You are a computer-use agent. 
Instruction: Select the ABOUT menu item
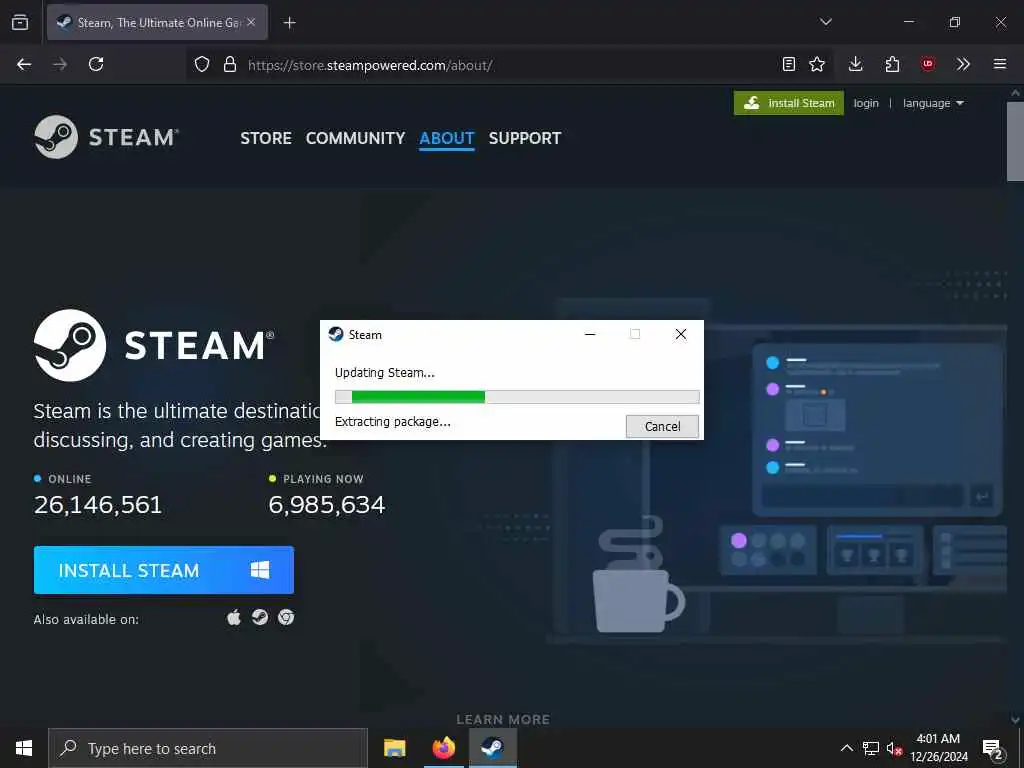pyautogui.click(x=447, y=138)
